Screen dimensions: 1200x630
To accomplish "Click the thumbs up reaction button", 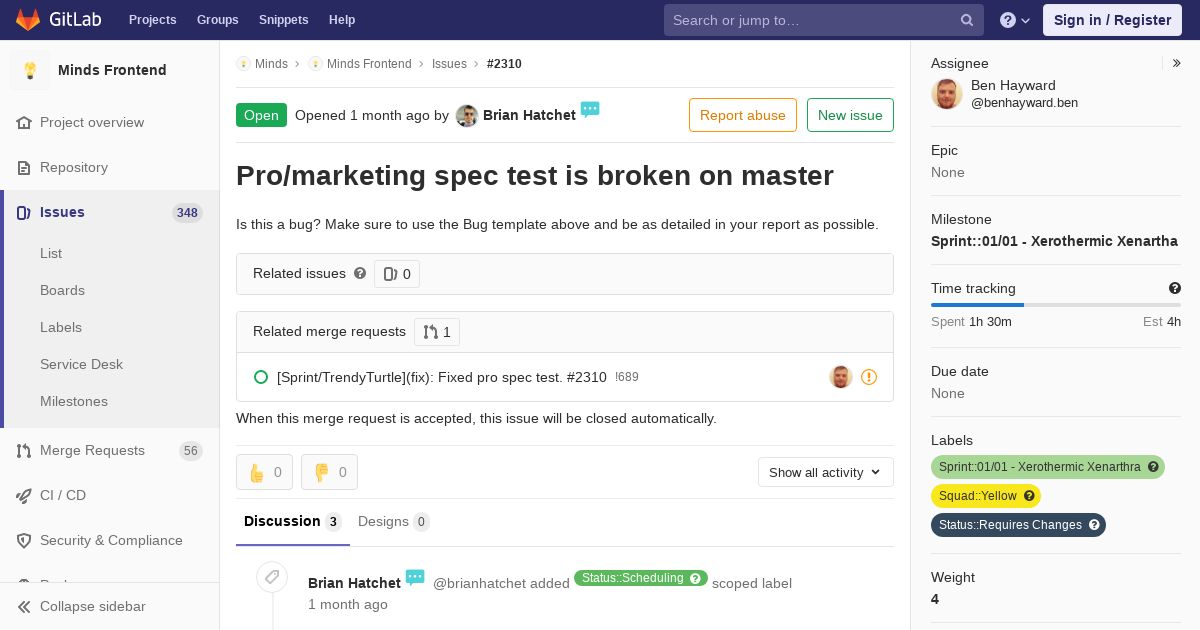I will tap(264, 472).
